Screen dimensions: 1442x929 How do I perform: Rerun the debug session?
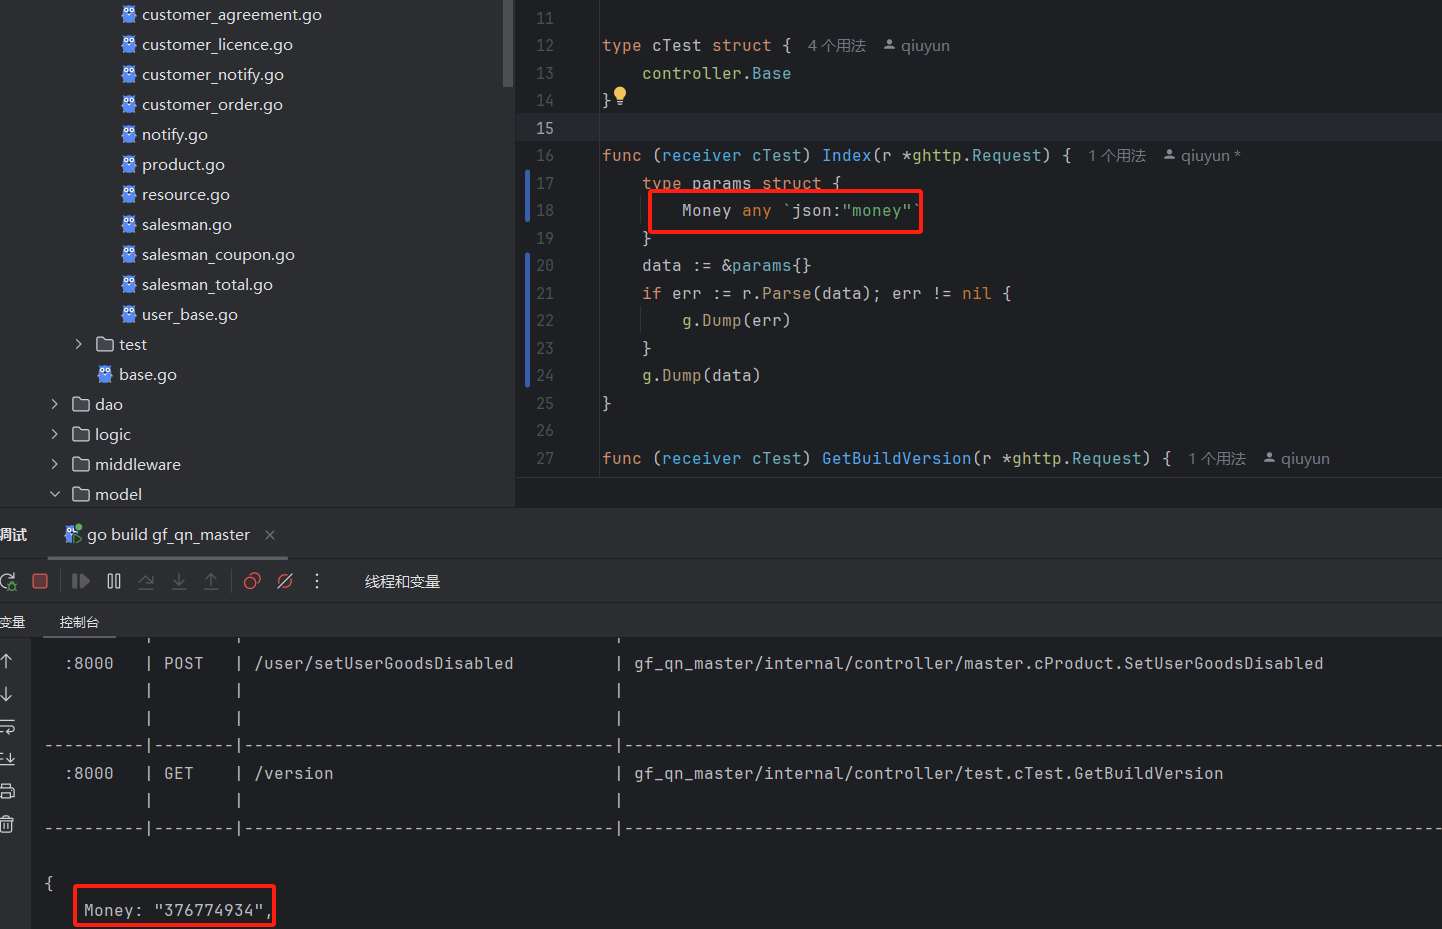pos(8,581)
